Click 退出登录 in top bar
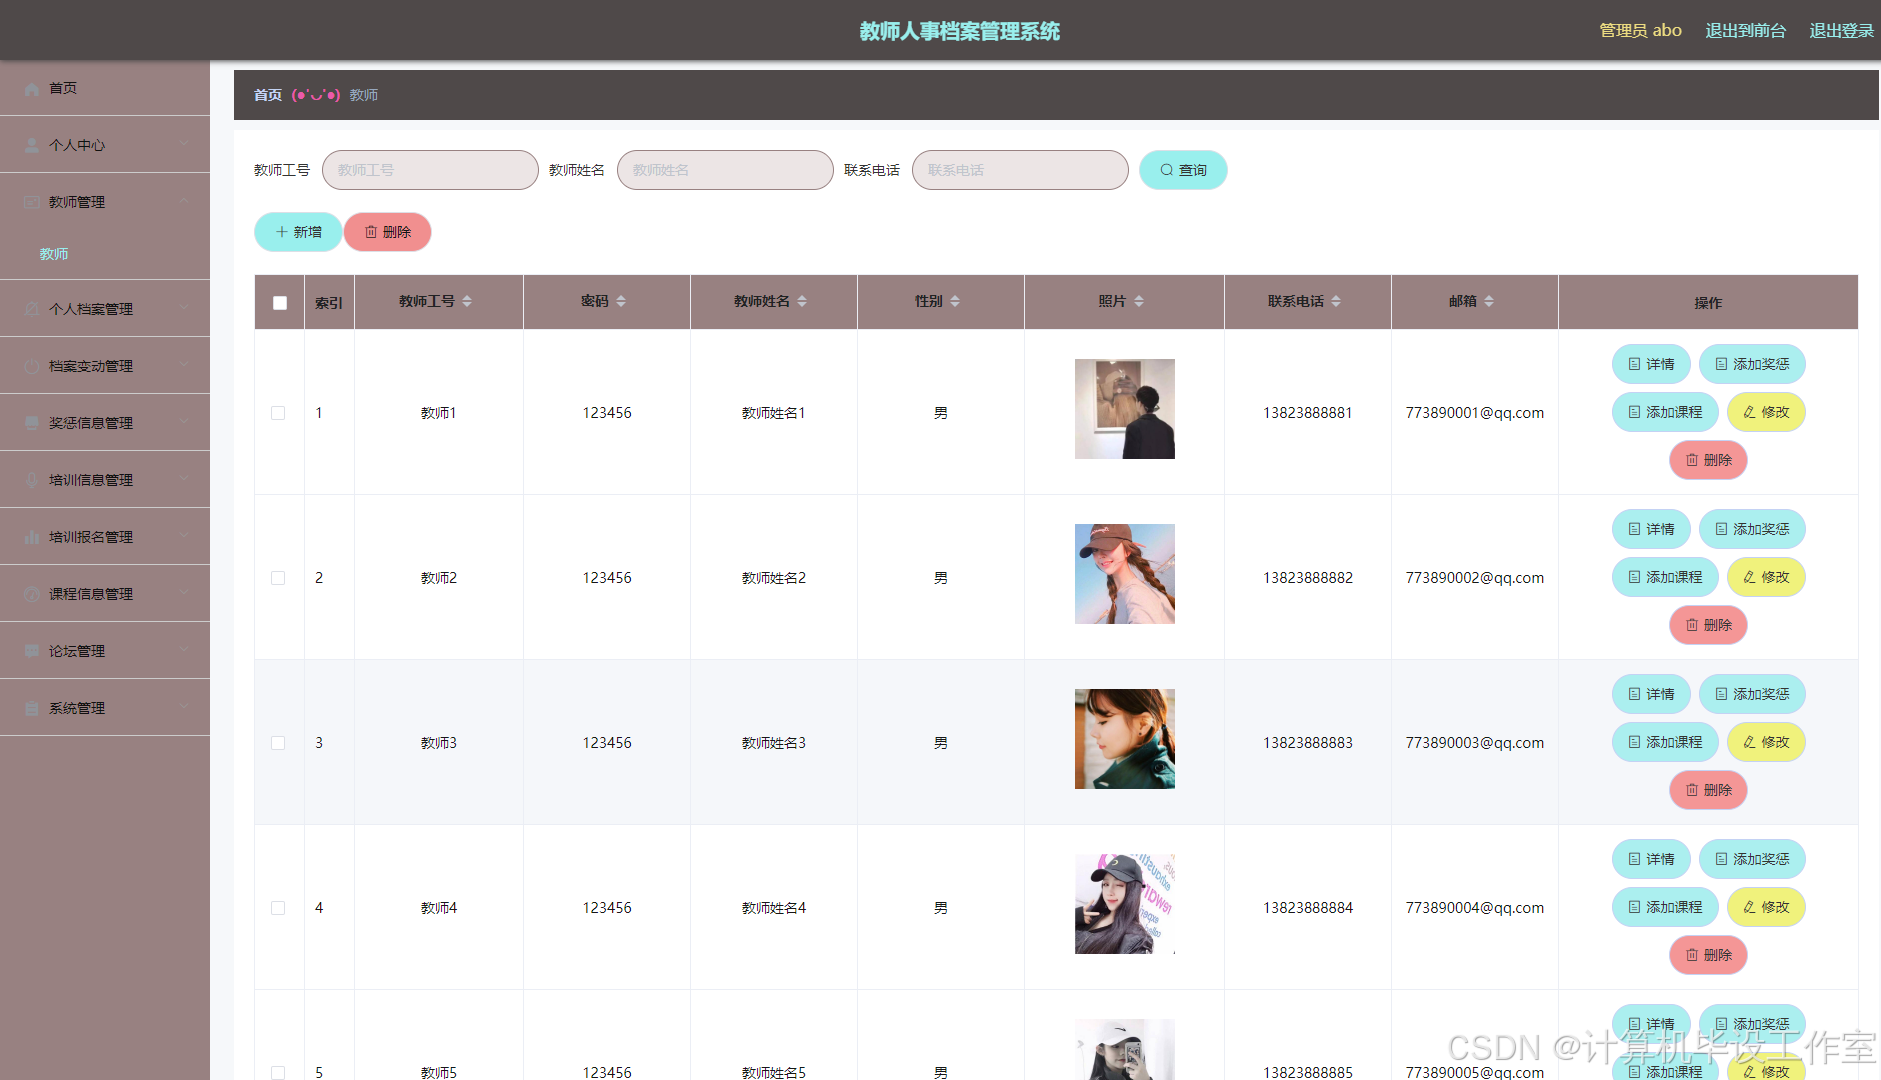 [x=1841, y=31]
